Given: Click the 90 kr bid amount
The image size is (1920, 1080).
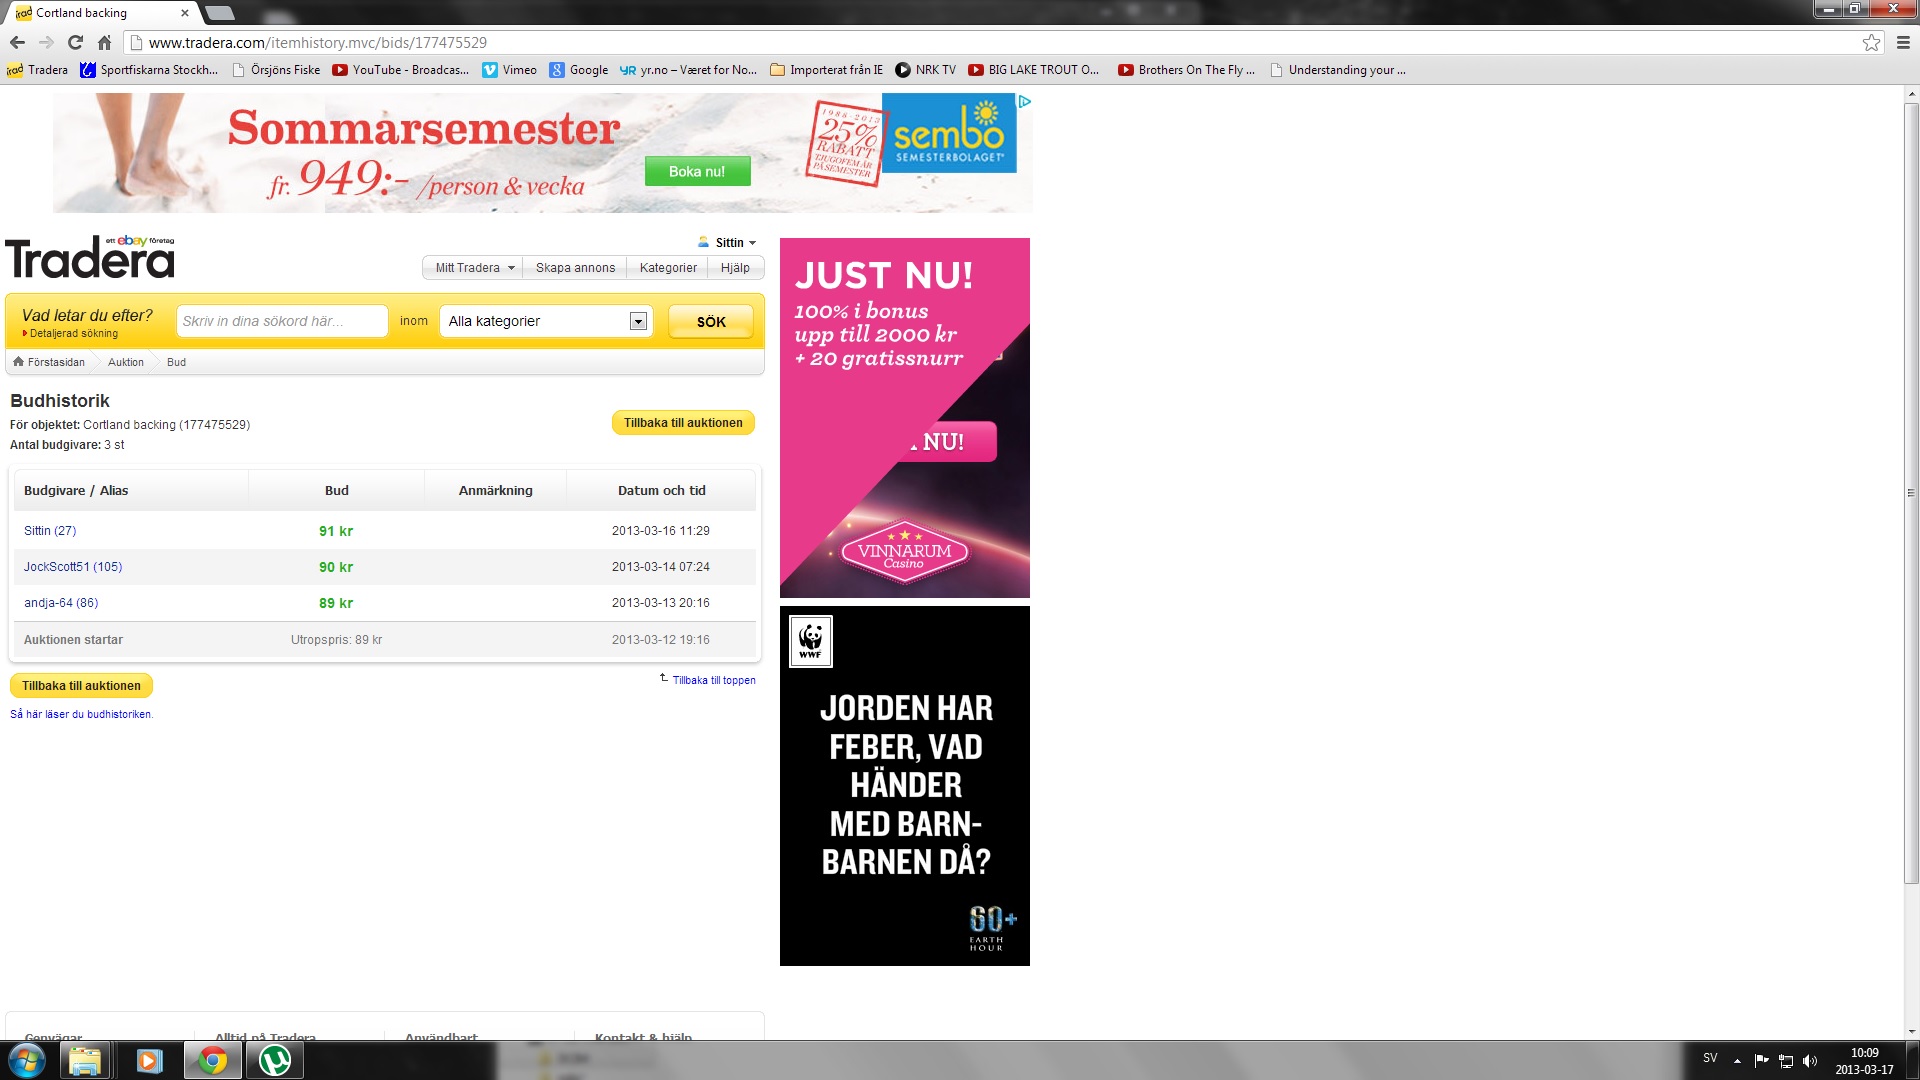Looking at the screenshot, I should tap(336, 567).
